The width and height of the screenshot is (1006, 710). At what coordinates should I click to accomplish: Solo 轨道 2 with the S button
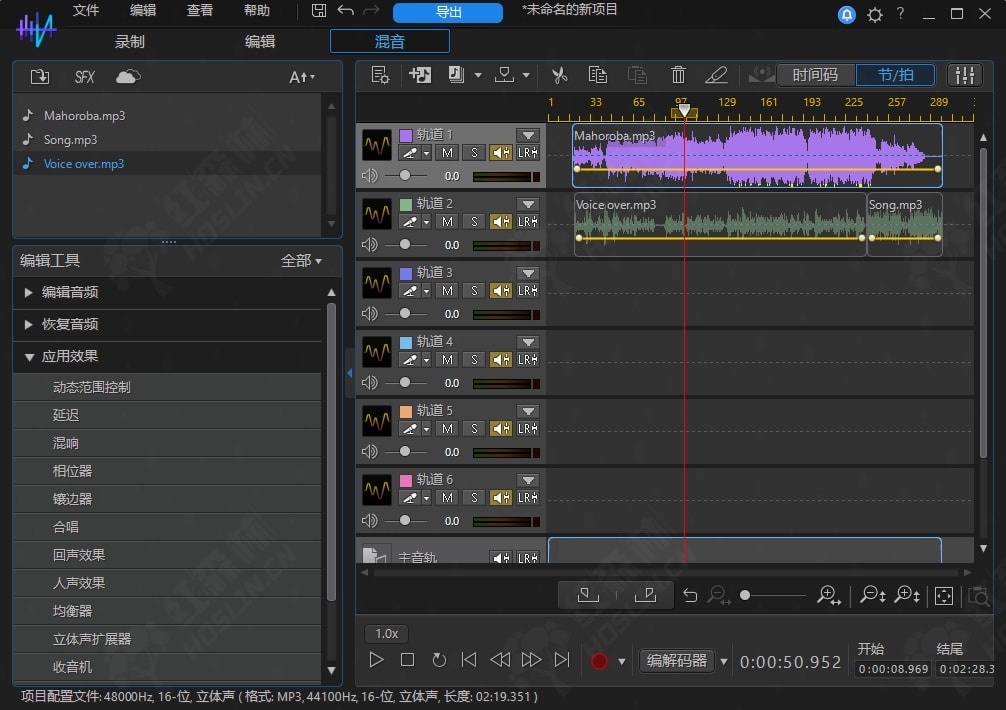click(x=473, y=222)
